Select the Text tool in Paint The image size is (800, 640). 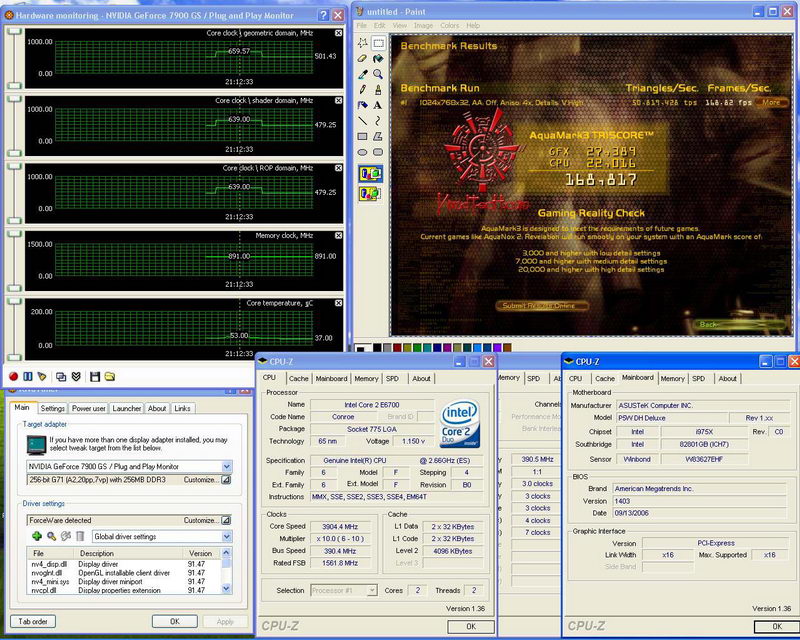click(x=379, y=105)
